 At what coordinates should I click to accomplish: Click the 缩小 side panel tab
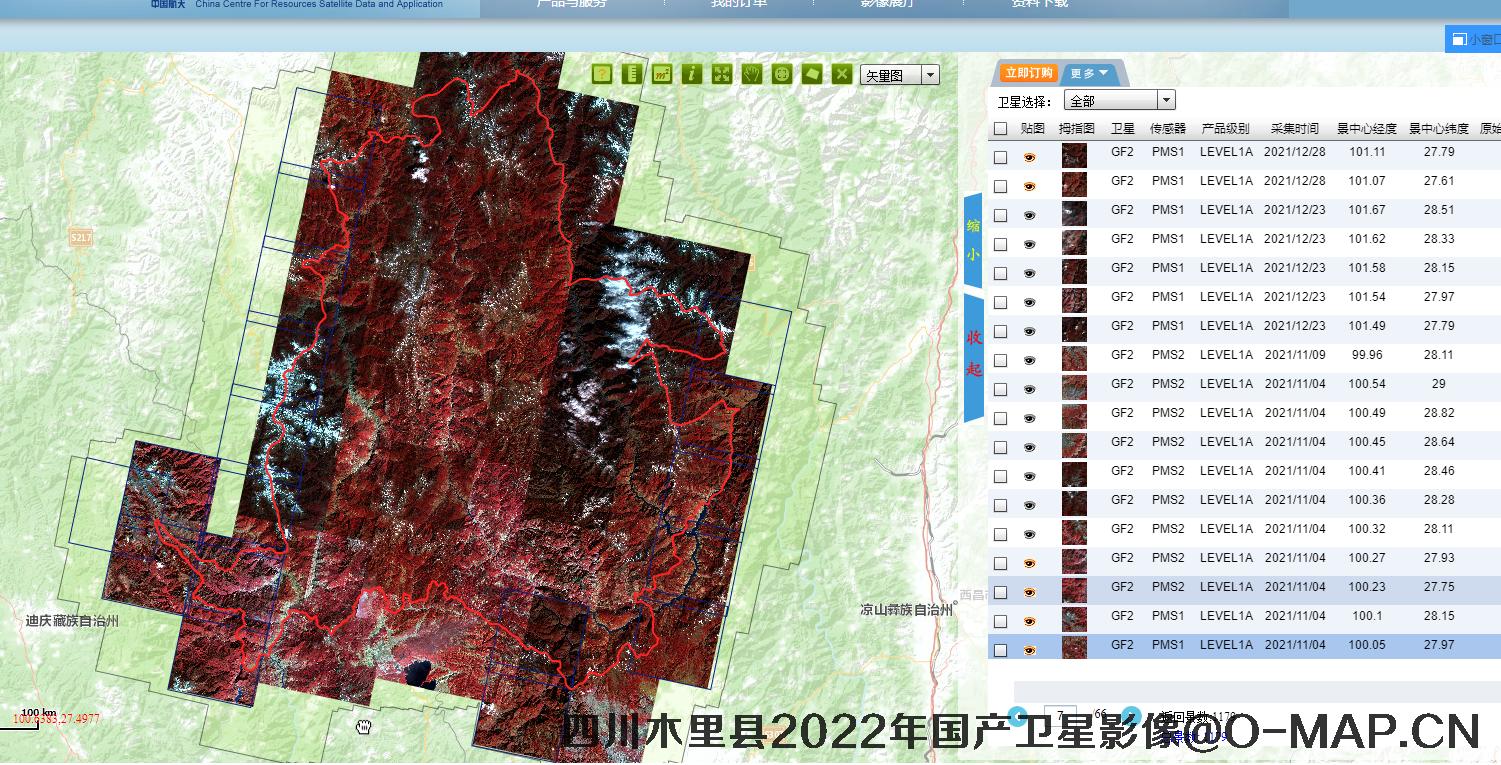click(973, 240)
